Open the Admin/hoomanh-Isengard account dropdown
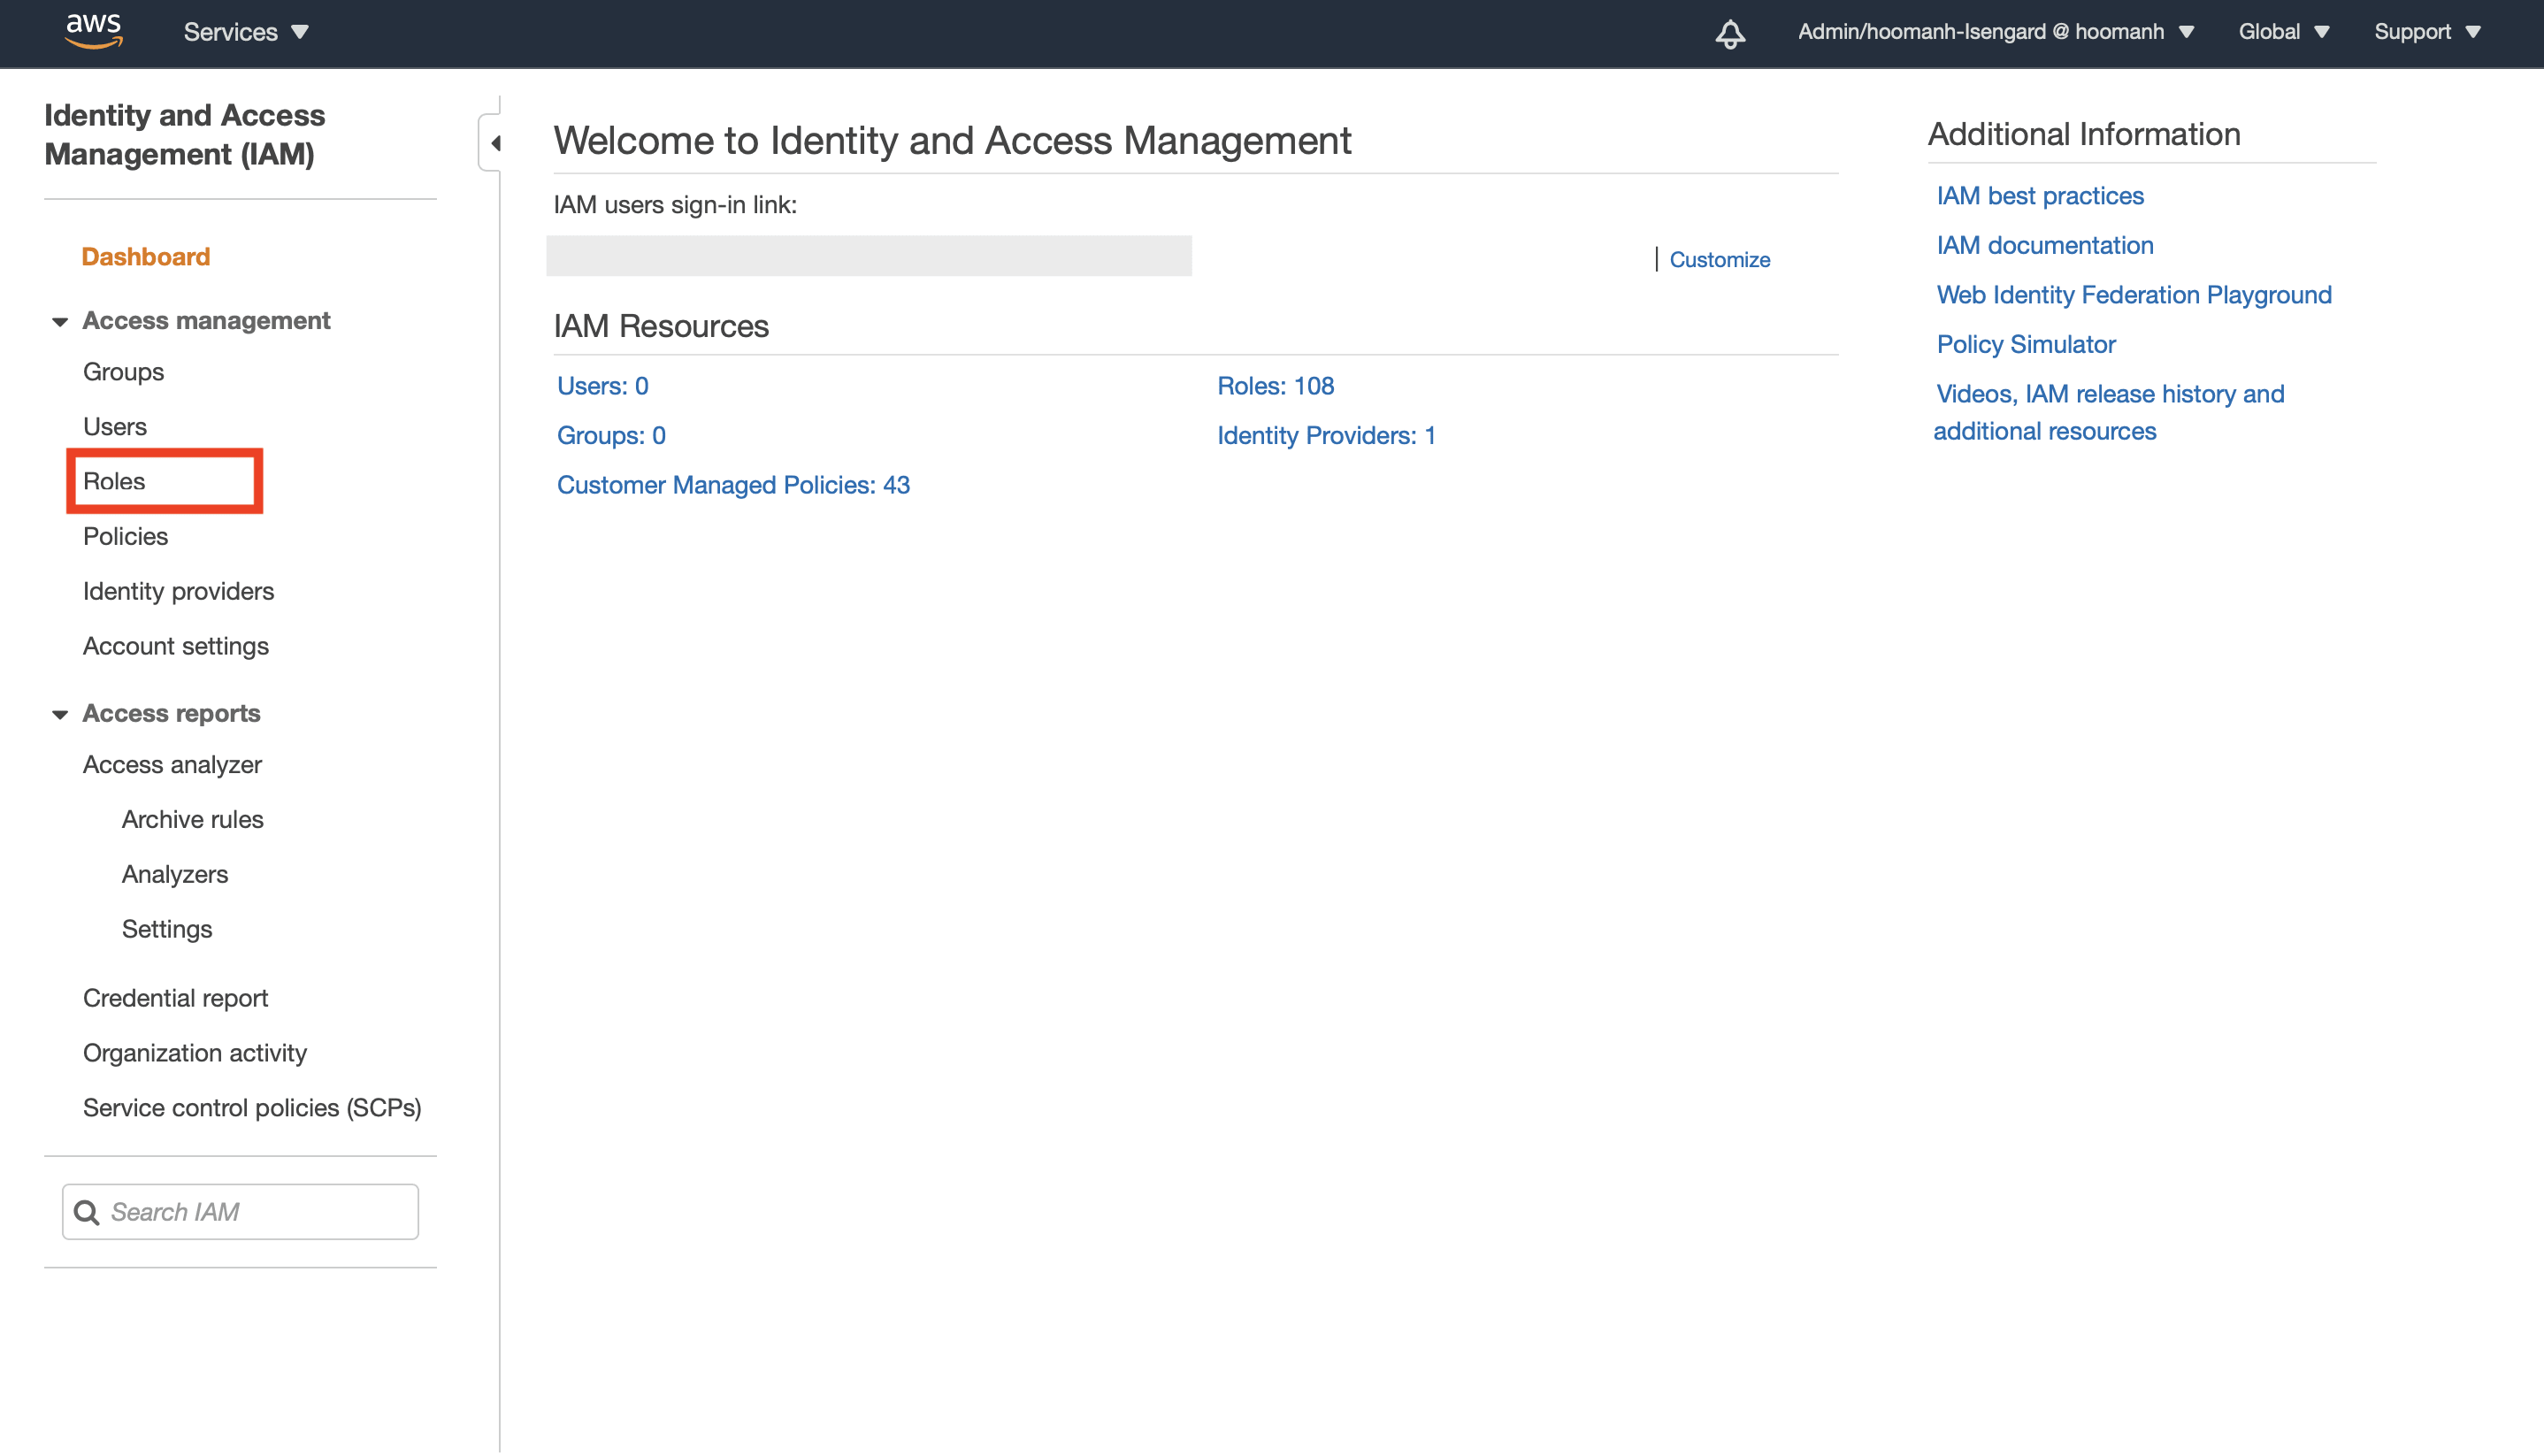Screen dimensions: 2544x1456 click(x=1996, y=32)
